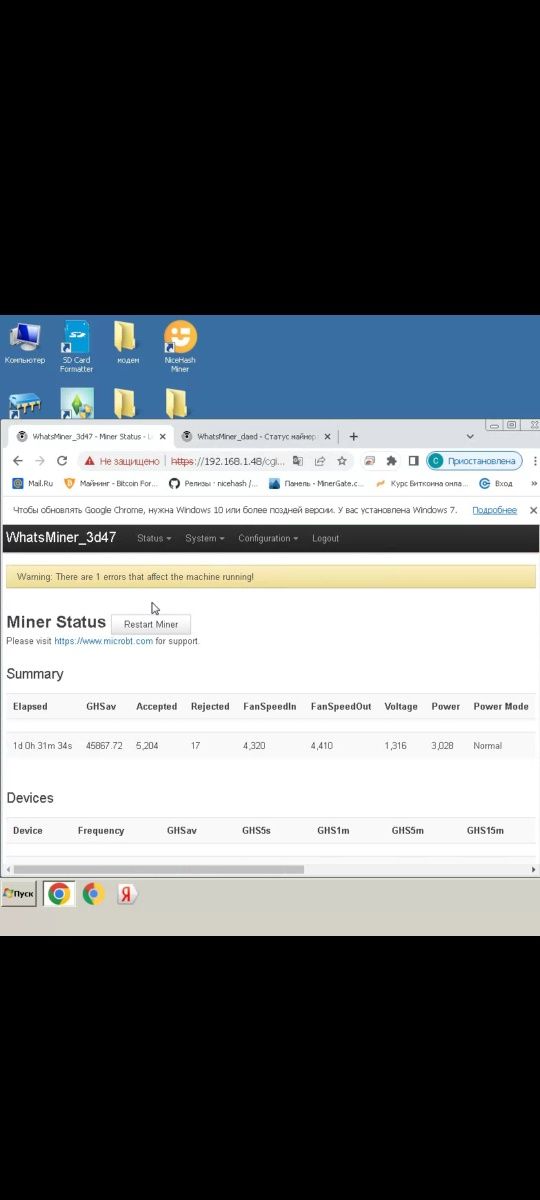Click the share page icon

(320, 461)
